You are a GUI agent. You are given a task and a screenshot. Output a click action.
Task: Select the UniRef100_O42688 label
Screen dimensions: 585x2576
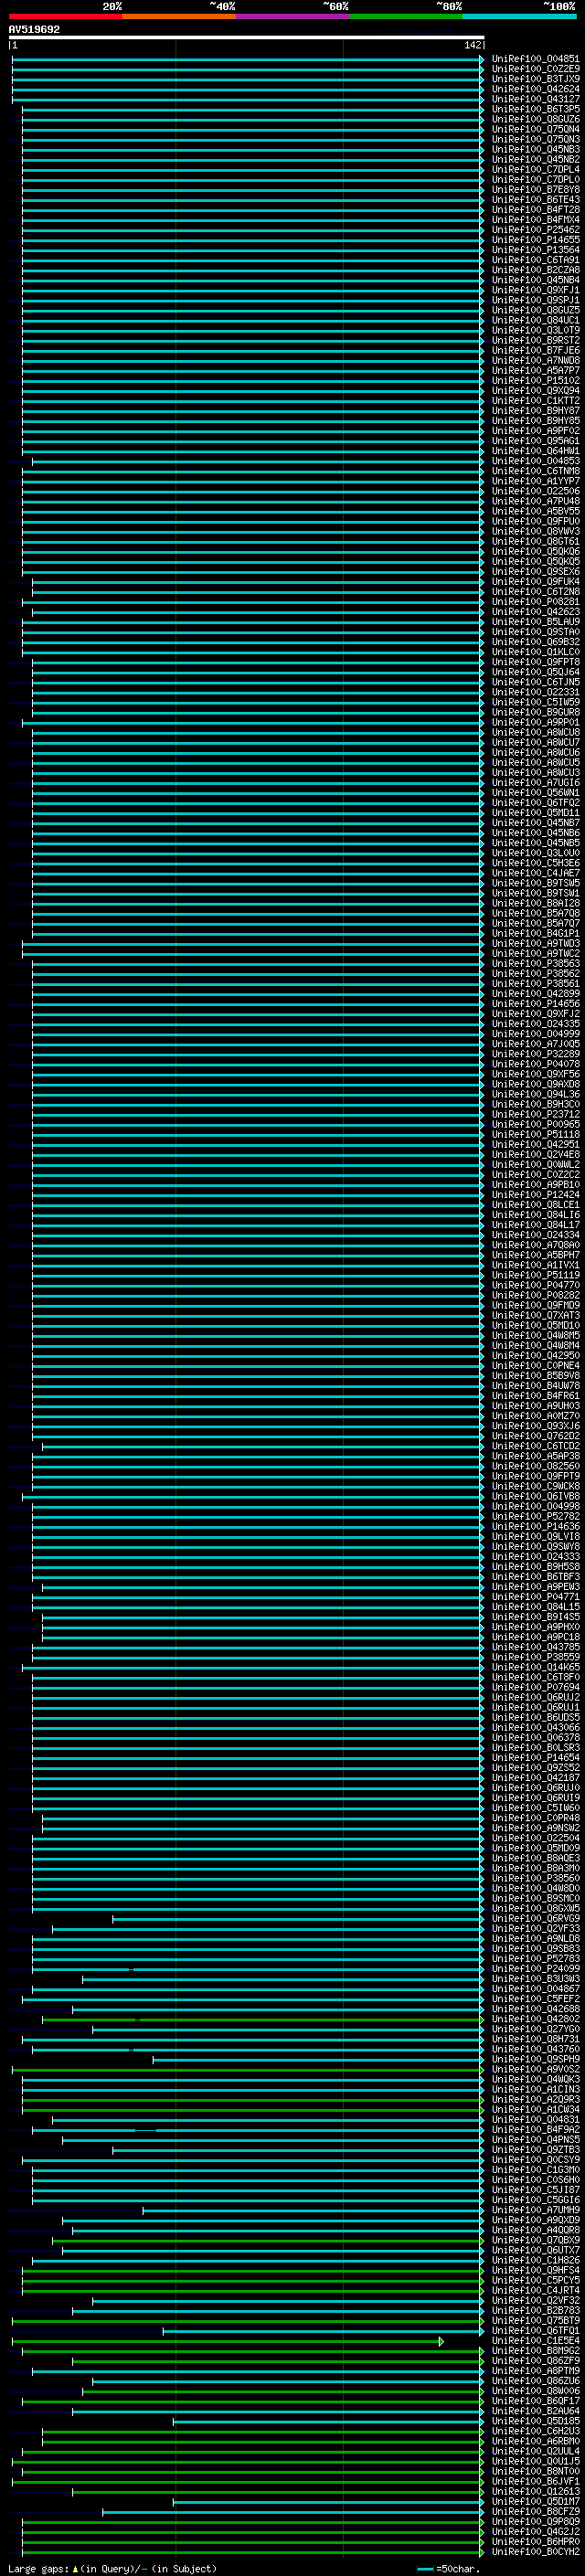click(535, 2009)
